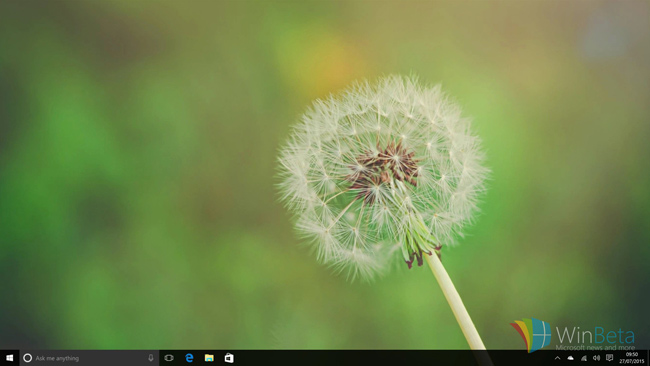Open the clock showing 09:50 27/07/2015
The width and height of the screenshot is (650, 366).
click(632, 358)
